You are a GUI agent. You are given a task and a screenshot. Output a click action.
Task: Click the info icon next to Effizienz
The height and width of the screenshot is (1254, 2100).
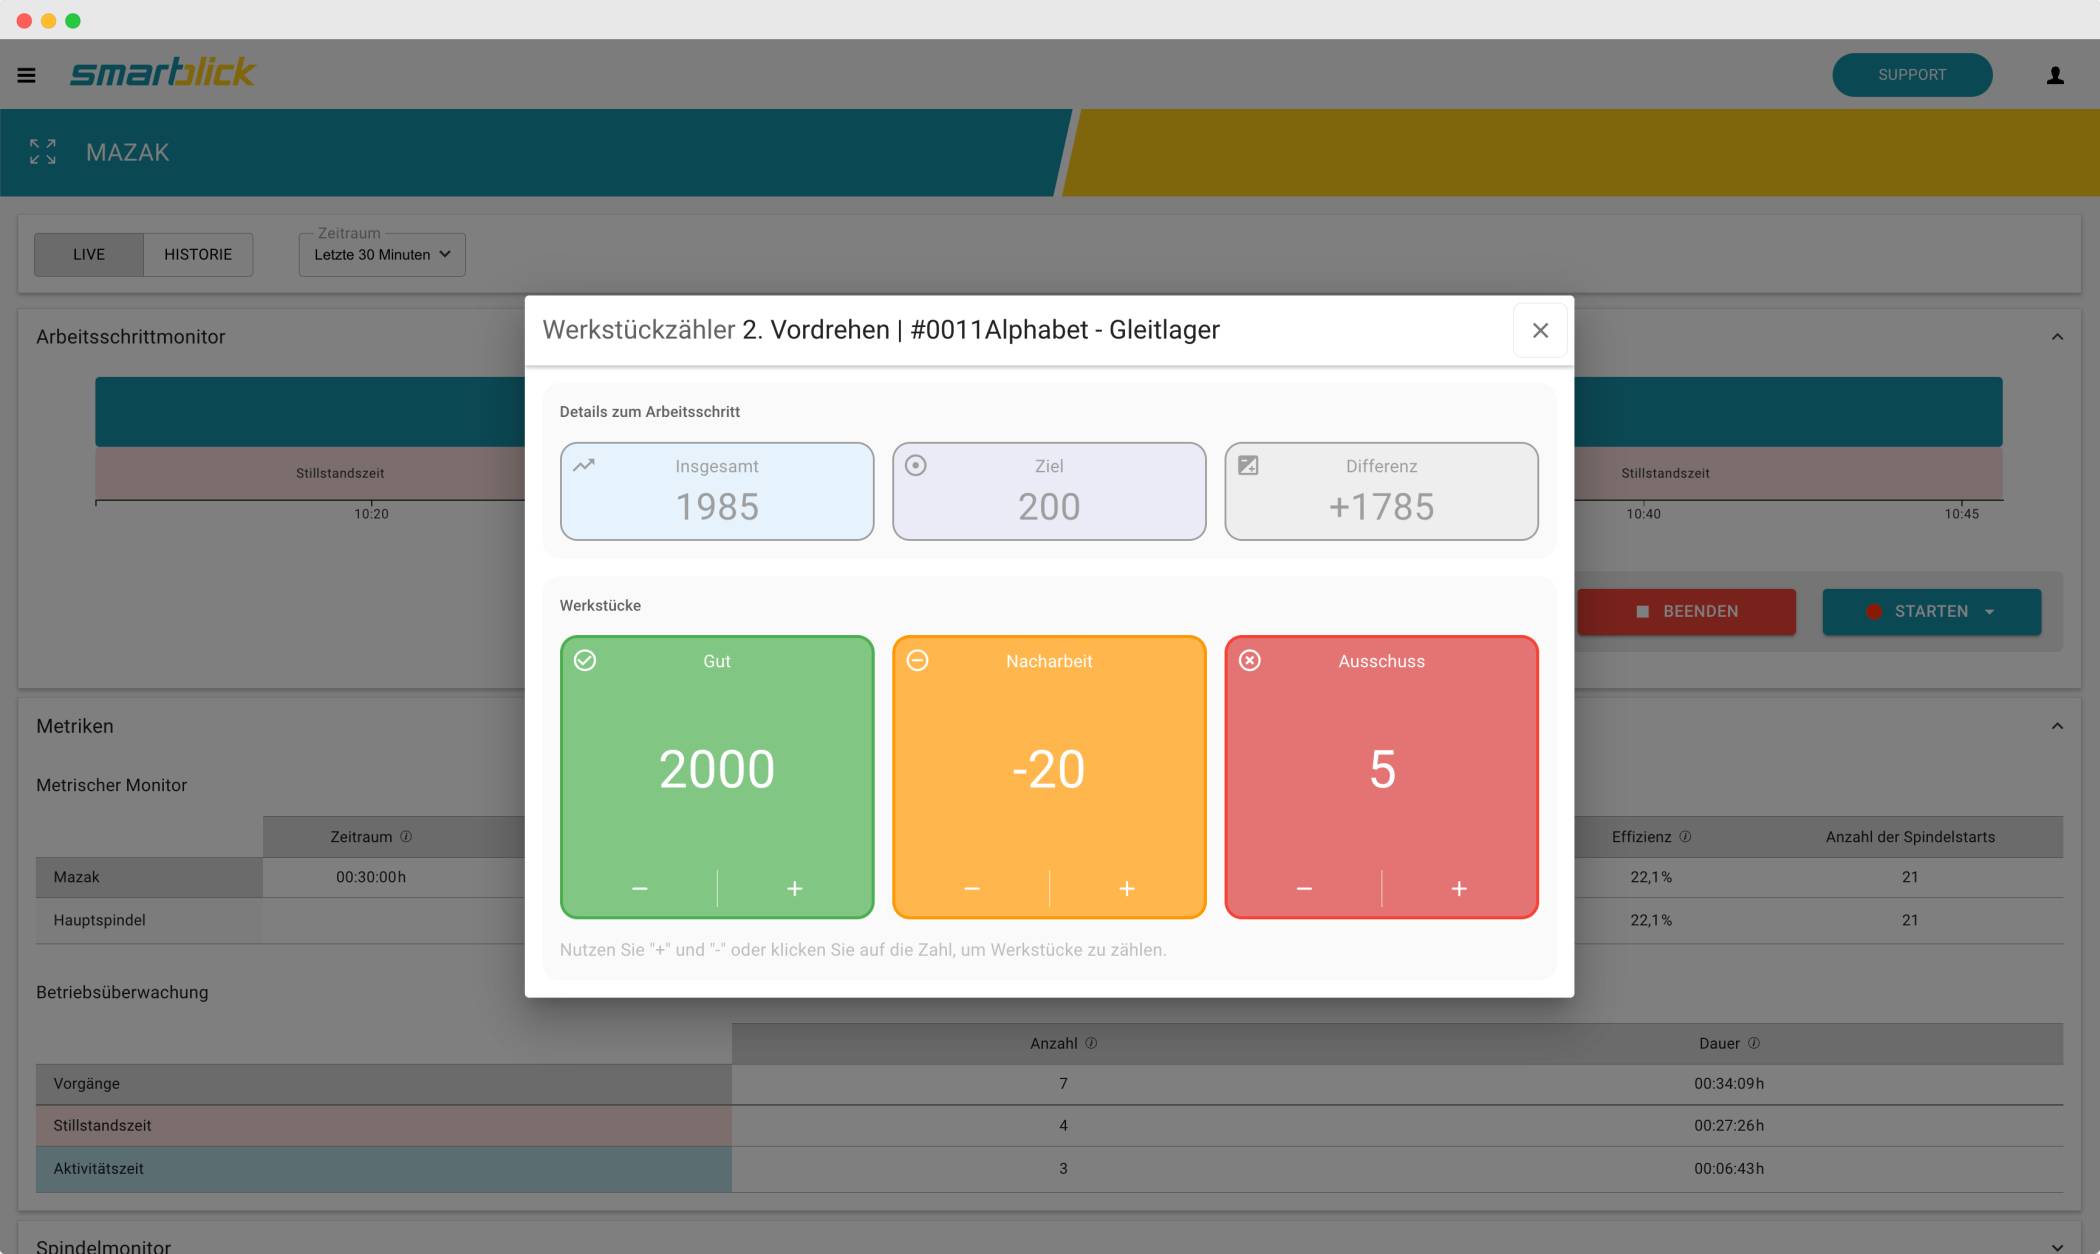(1685, 837)
